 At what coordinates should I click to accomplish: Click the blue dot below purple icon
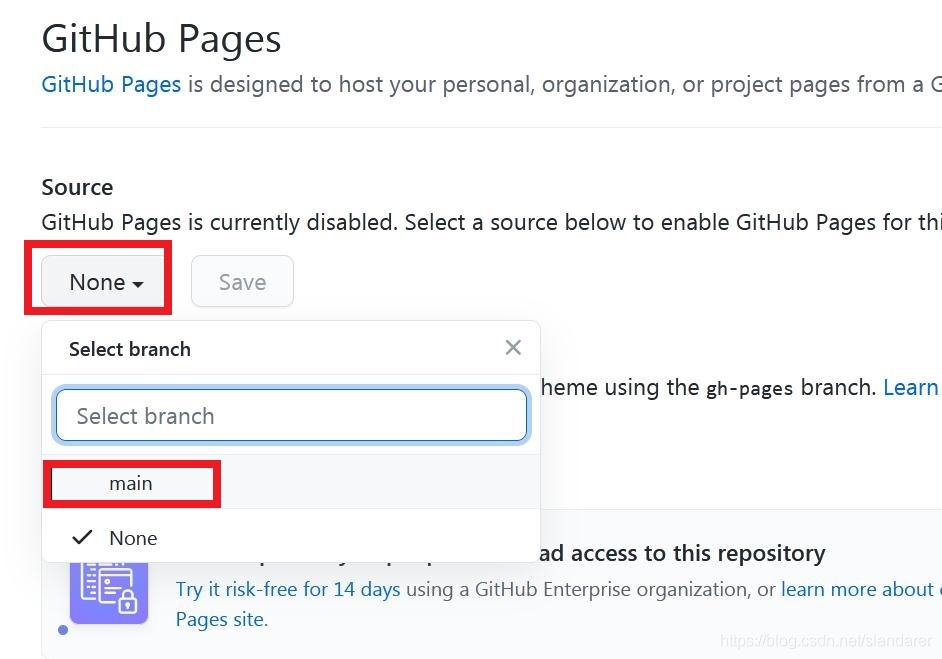63,630
